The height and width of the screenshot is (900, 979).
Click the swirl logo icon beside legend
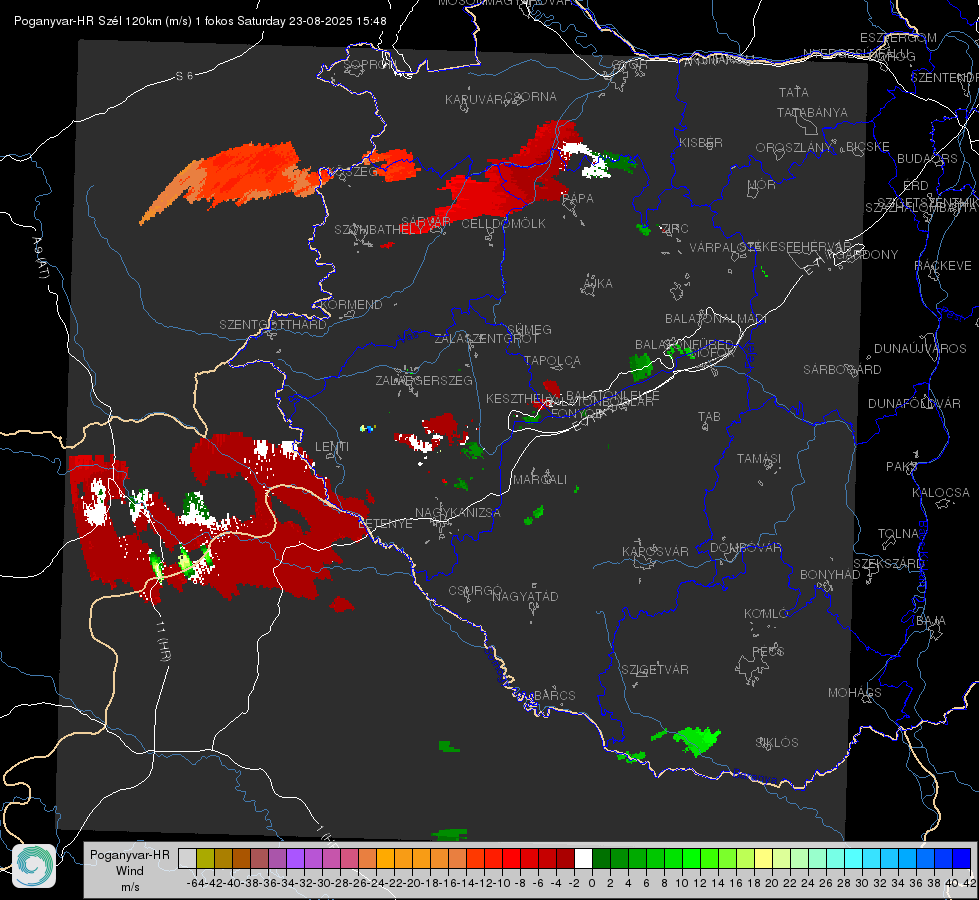(x=34, y=866)
